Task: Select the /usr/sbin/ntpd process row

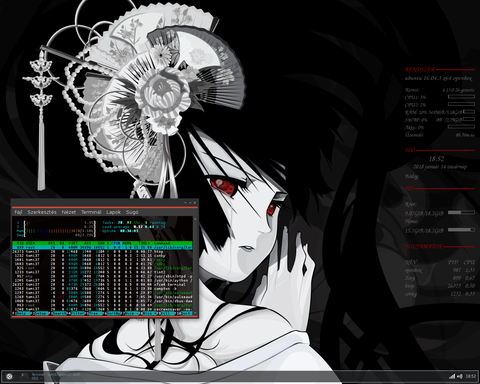Action: coord(102,276)
